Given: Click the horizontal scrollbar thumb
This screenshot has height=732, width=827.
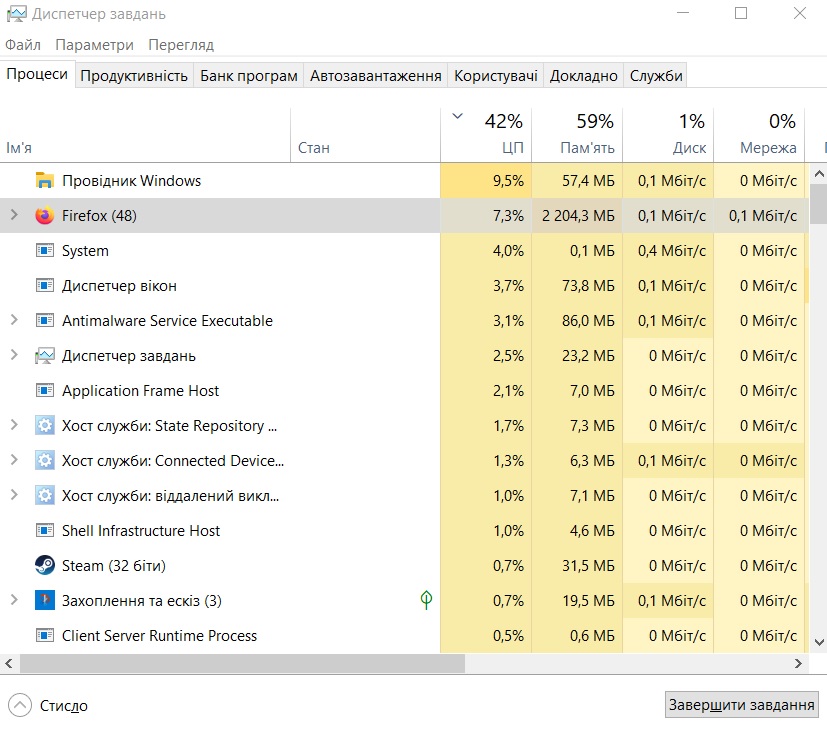Looking at the screenshot, I should pyautogui.click(x=242, y=663).
